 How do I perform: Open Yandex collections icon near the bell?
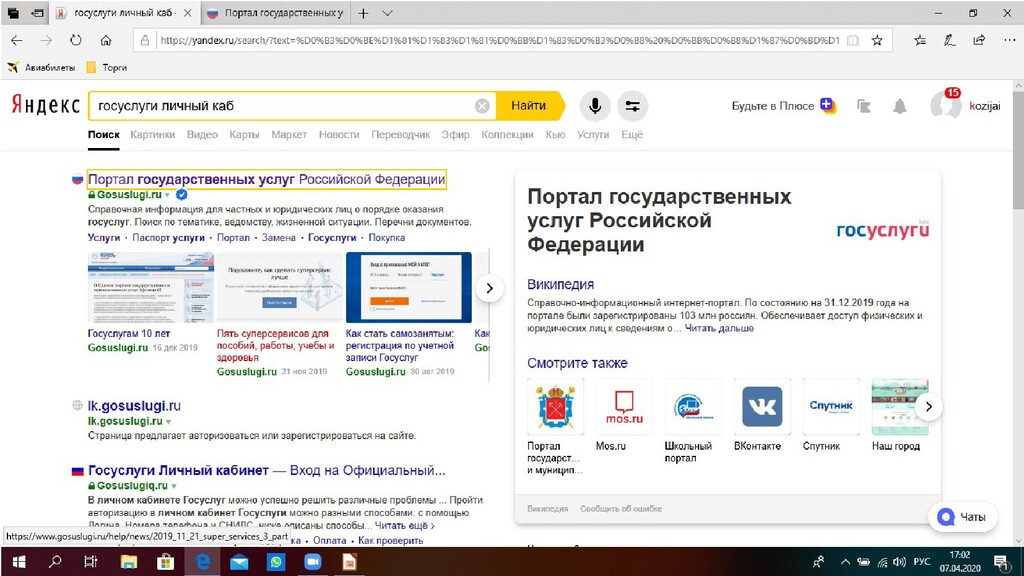863,106
